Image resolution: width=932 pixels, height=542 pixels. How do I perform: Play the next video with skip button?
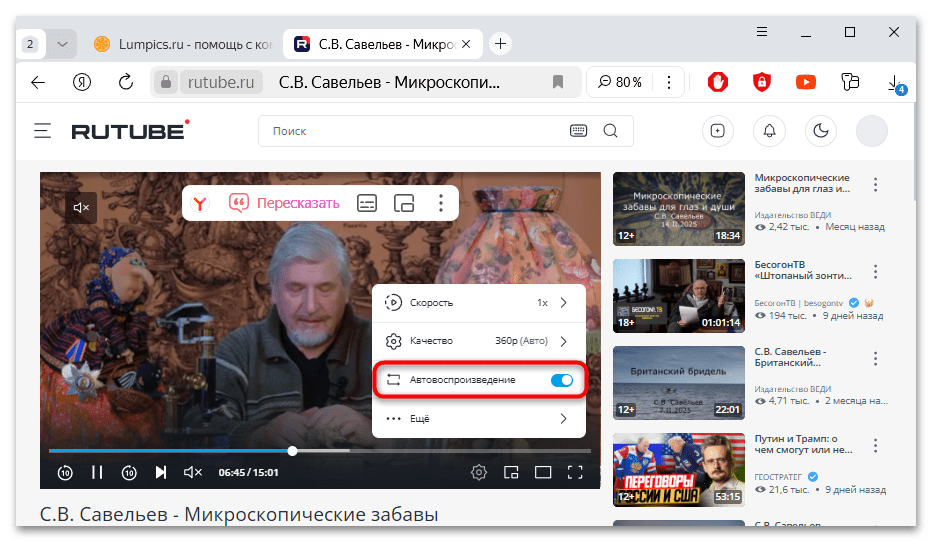[160, 472]
